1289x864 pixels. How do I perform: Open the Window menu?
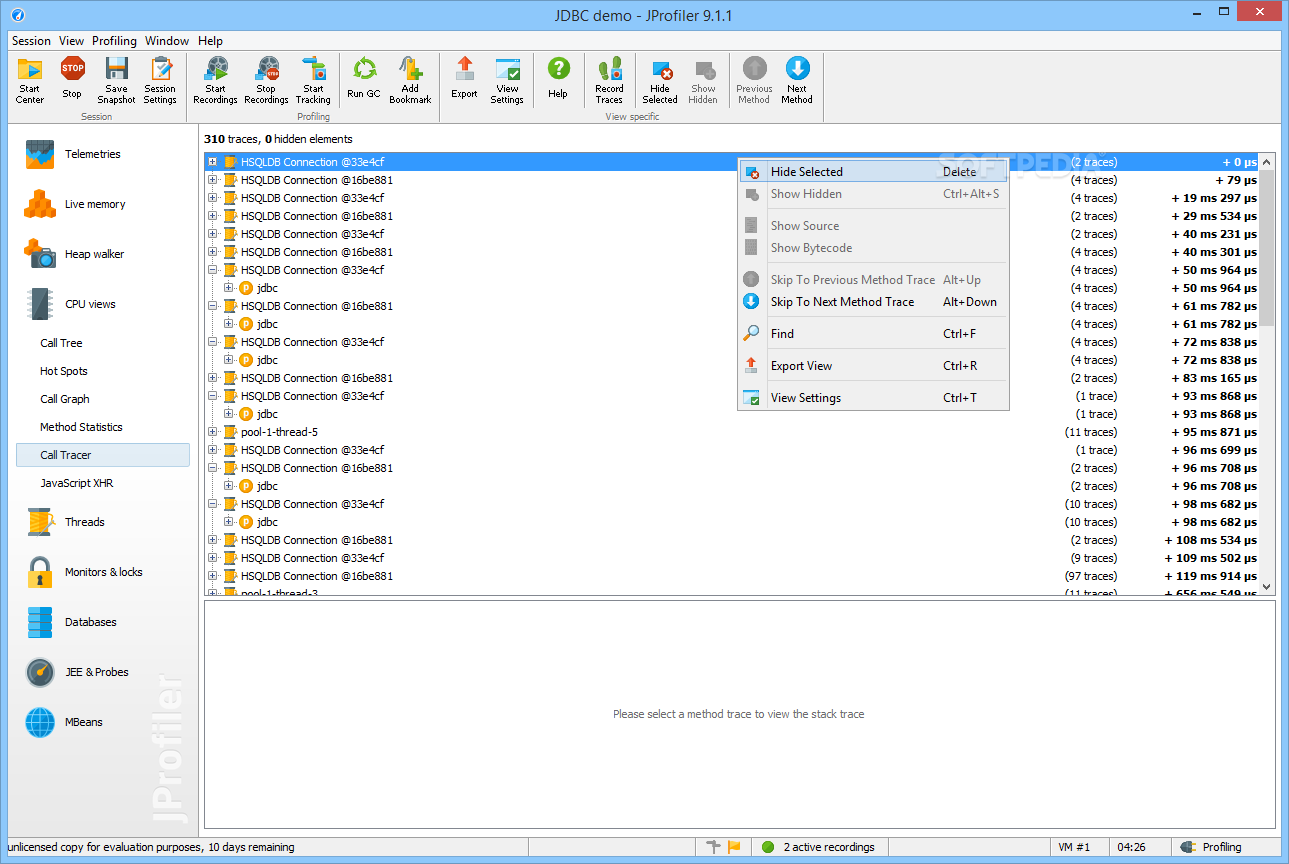(x=167, y=41)
